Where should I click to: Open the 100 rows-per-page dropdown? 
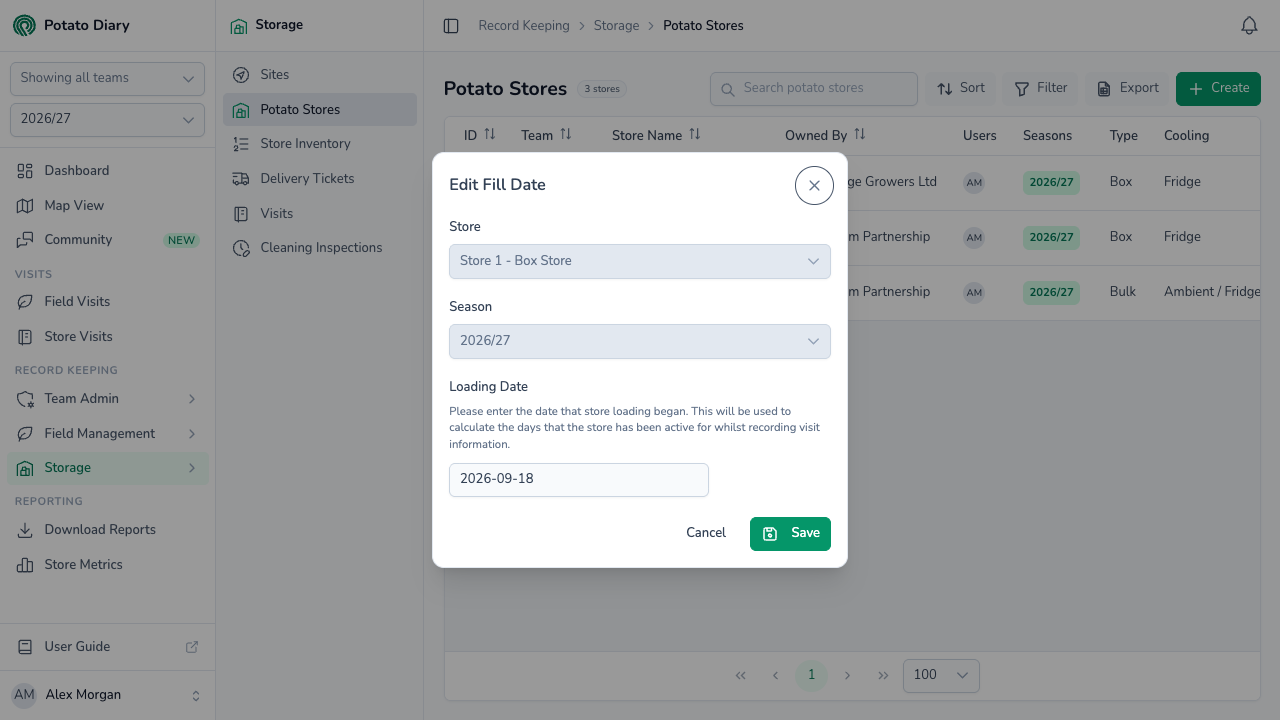941,675
